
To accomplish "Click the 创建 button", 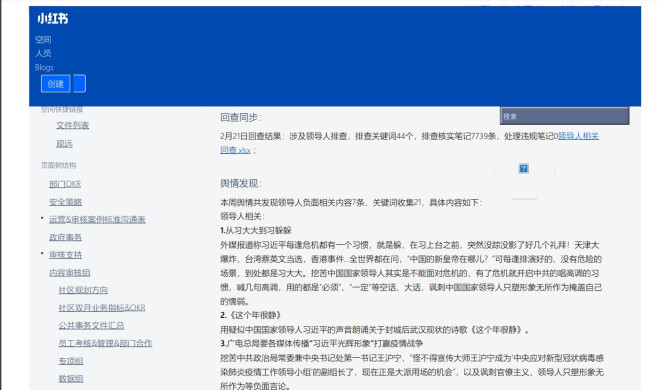I will [56, 84].
